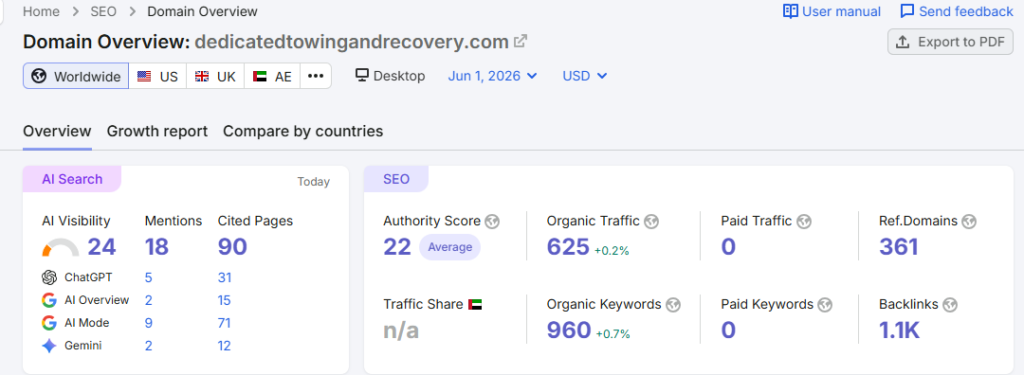Screen dimensions: 1024x375
Task: Click ChatGPT mentions value 5
Action: (x=149, y=278)
